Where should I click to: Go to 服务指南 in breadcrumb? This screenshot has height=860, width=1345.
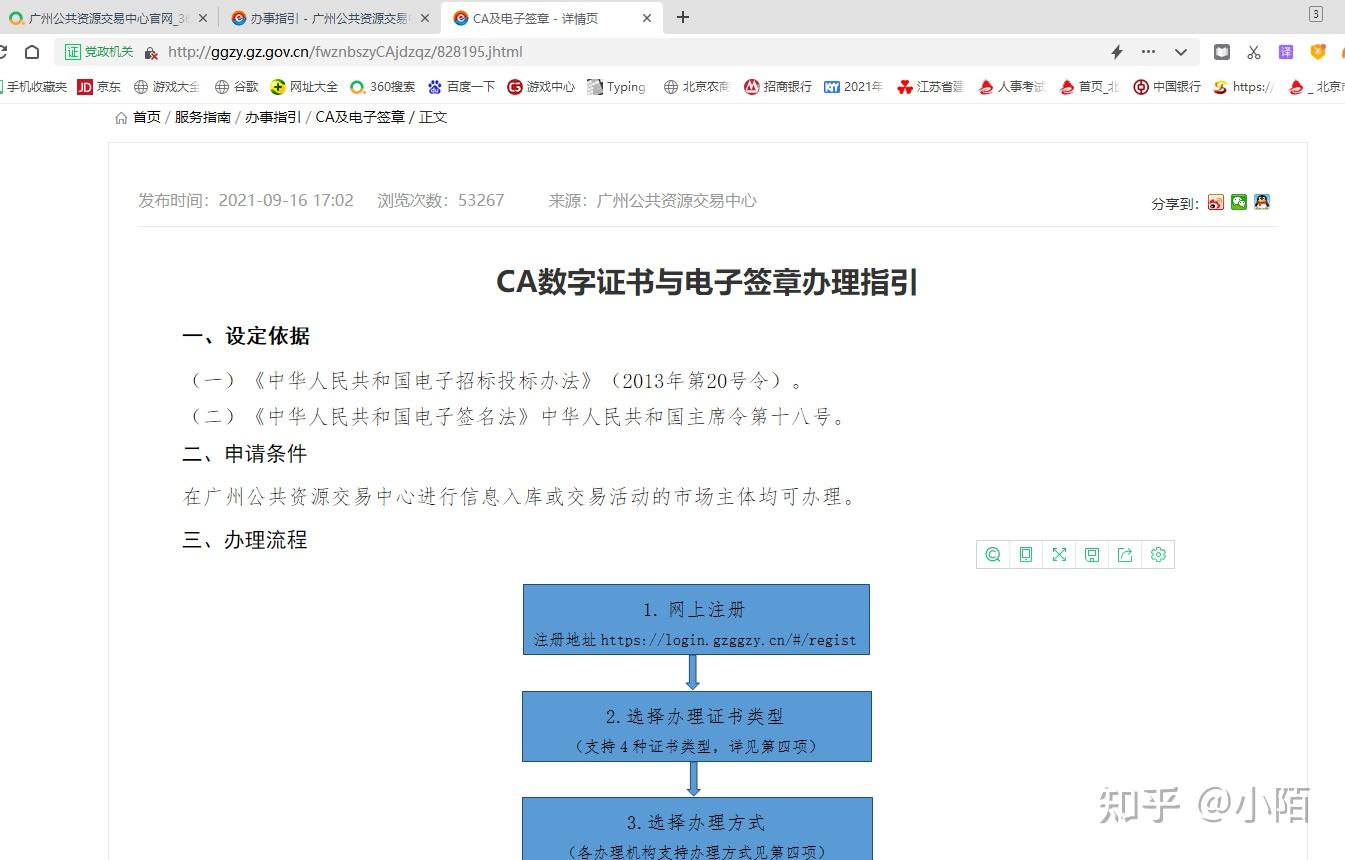(203, 117)
